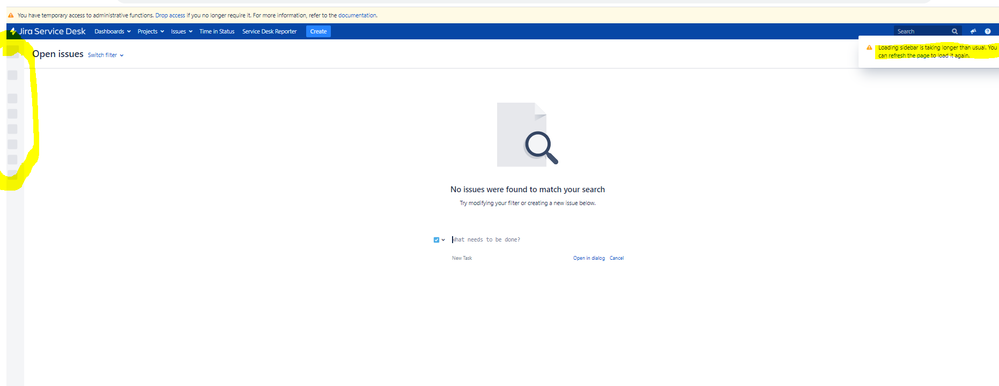Open the documentation link
Viewport: 999px width, 386px height.
[x=357, y=15]
